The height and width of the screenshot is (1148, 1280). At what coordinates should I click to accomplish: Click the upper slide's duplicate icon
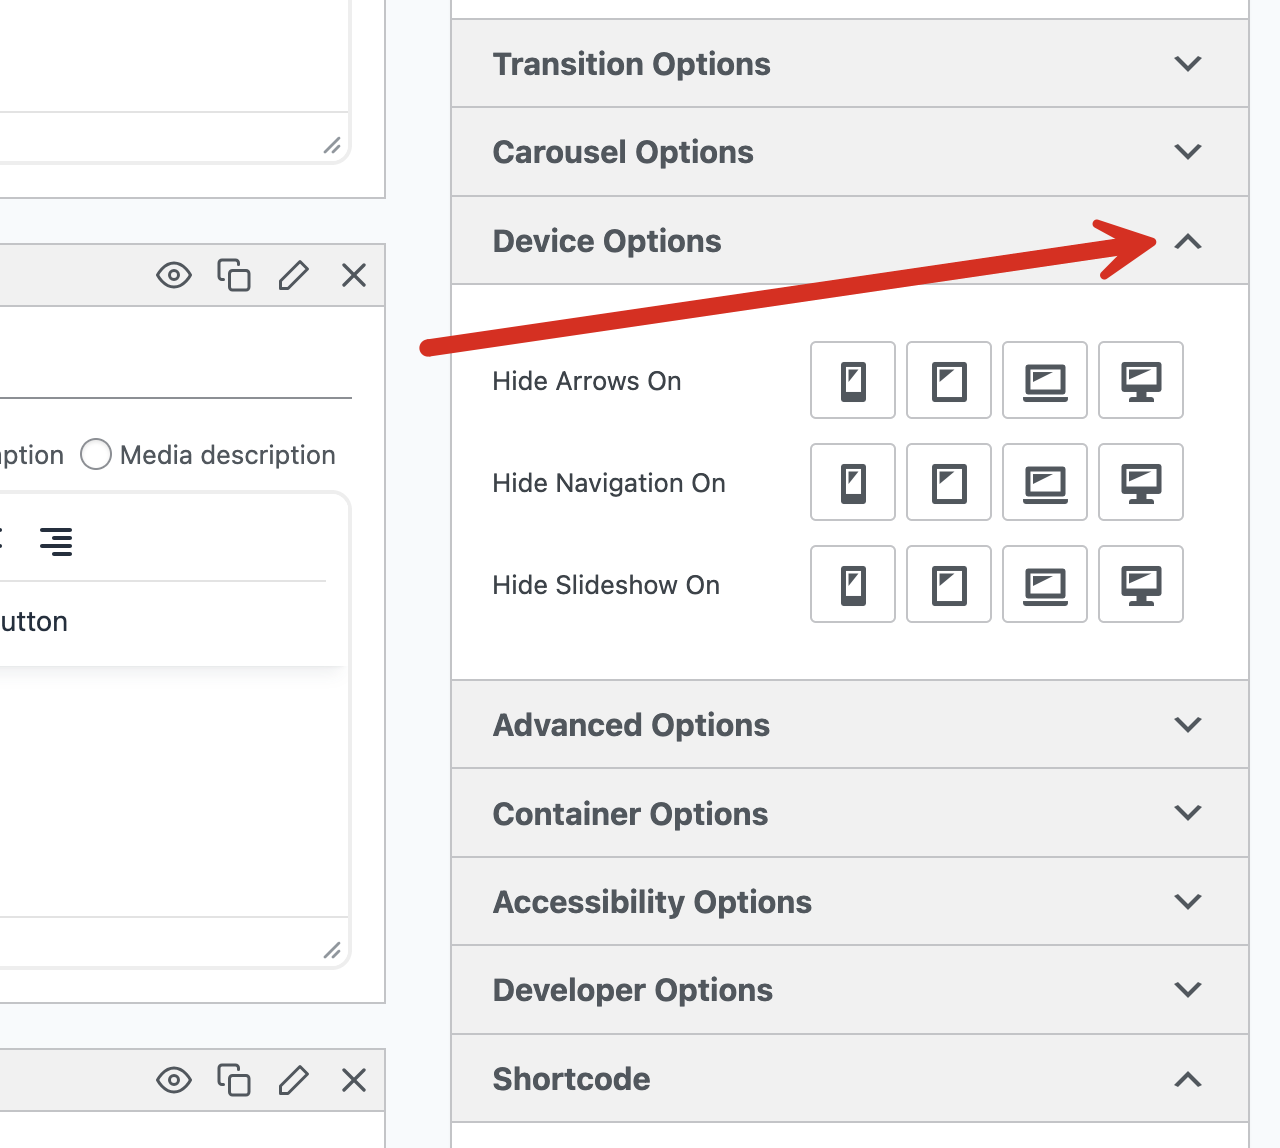[234, 275]
